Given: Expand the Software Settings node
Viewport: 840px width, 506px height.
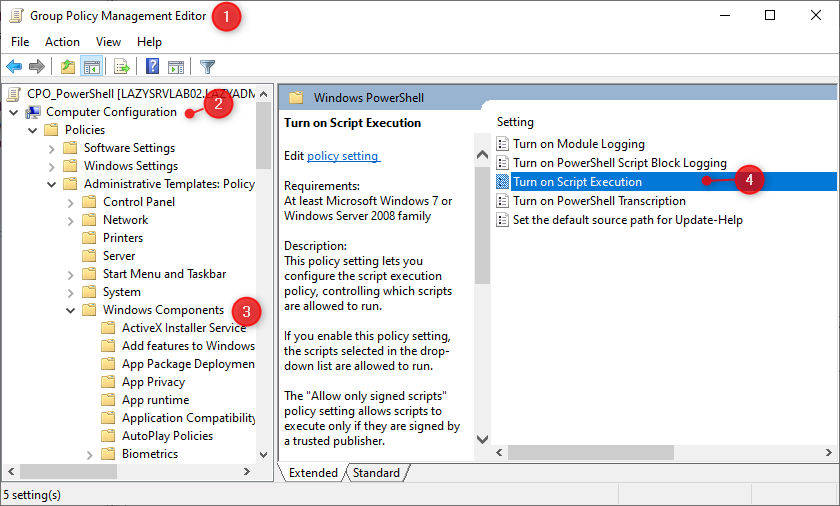Looking at the screenshot, I should [51, 149].
